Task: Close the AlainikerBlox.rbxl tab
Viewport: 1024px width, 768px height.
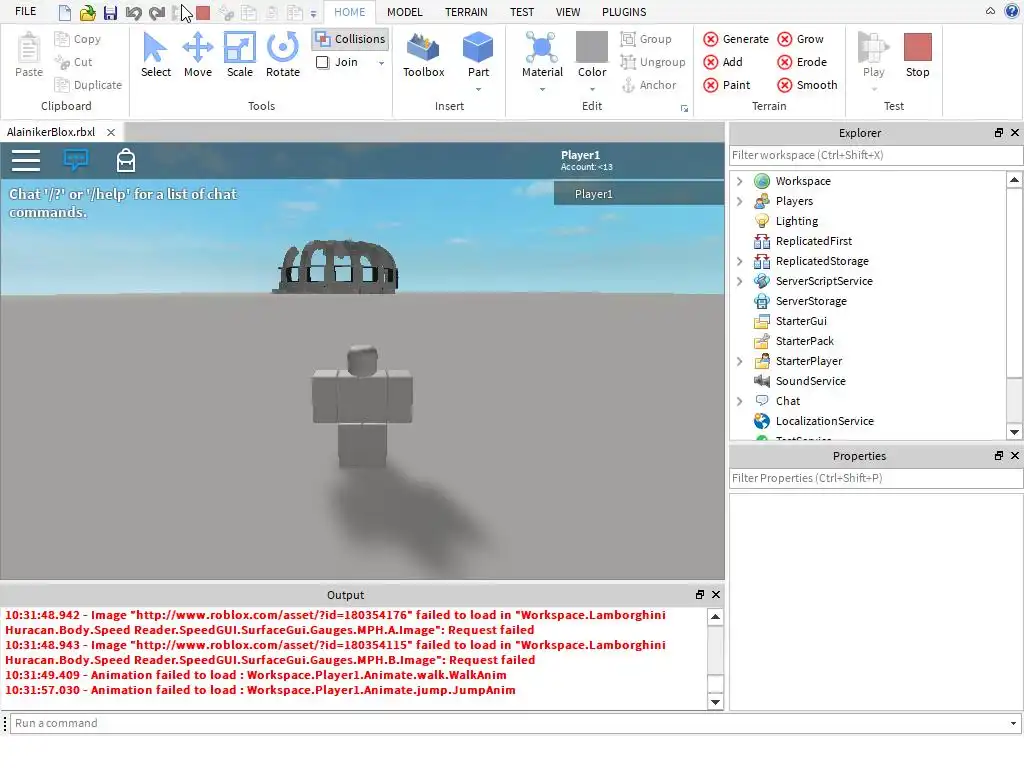Action: pyautogui.click(x=111, y=133)
